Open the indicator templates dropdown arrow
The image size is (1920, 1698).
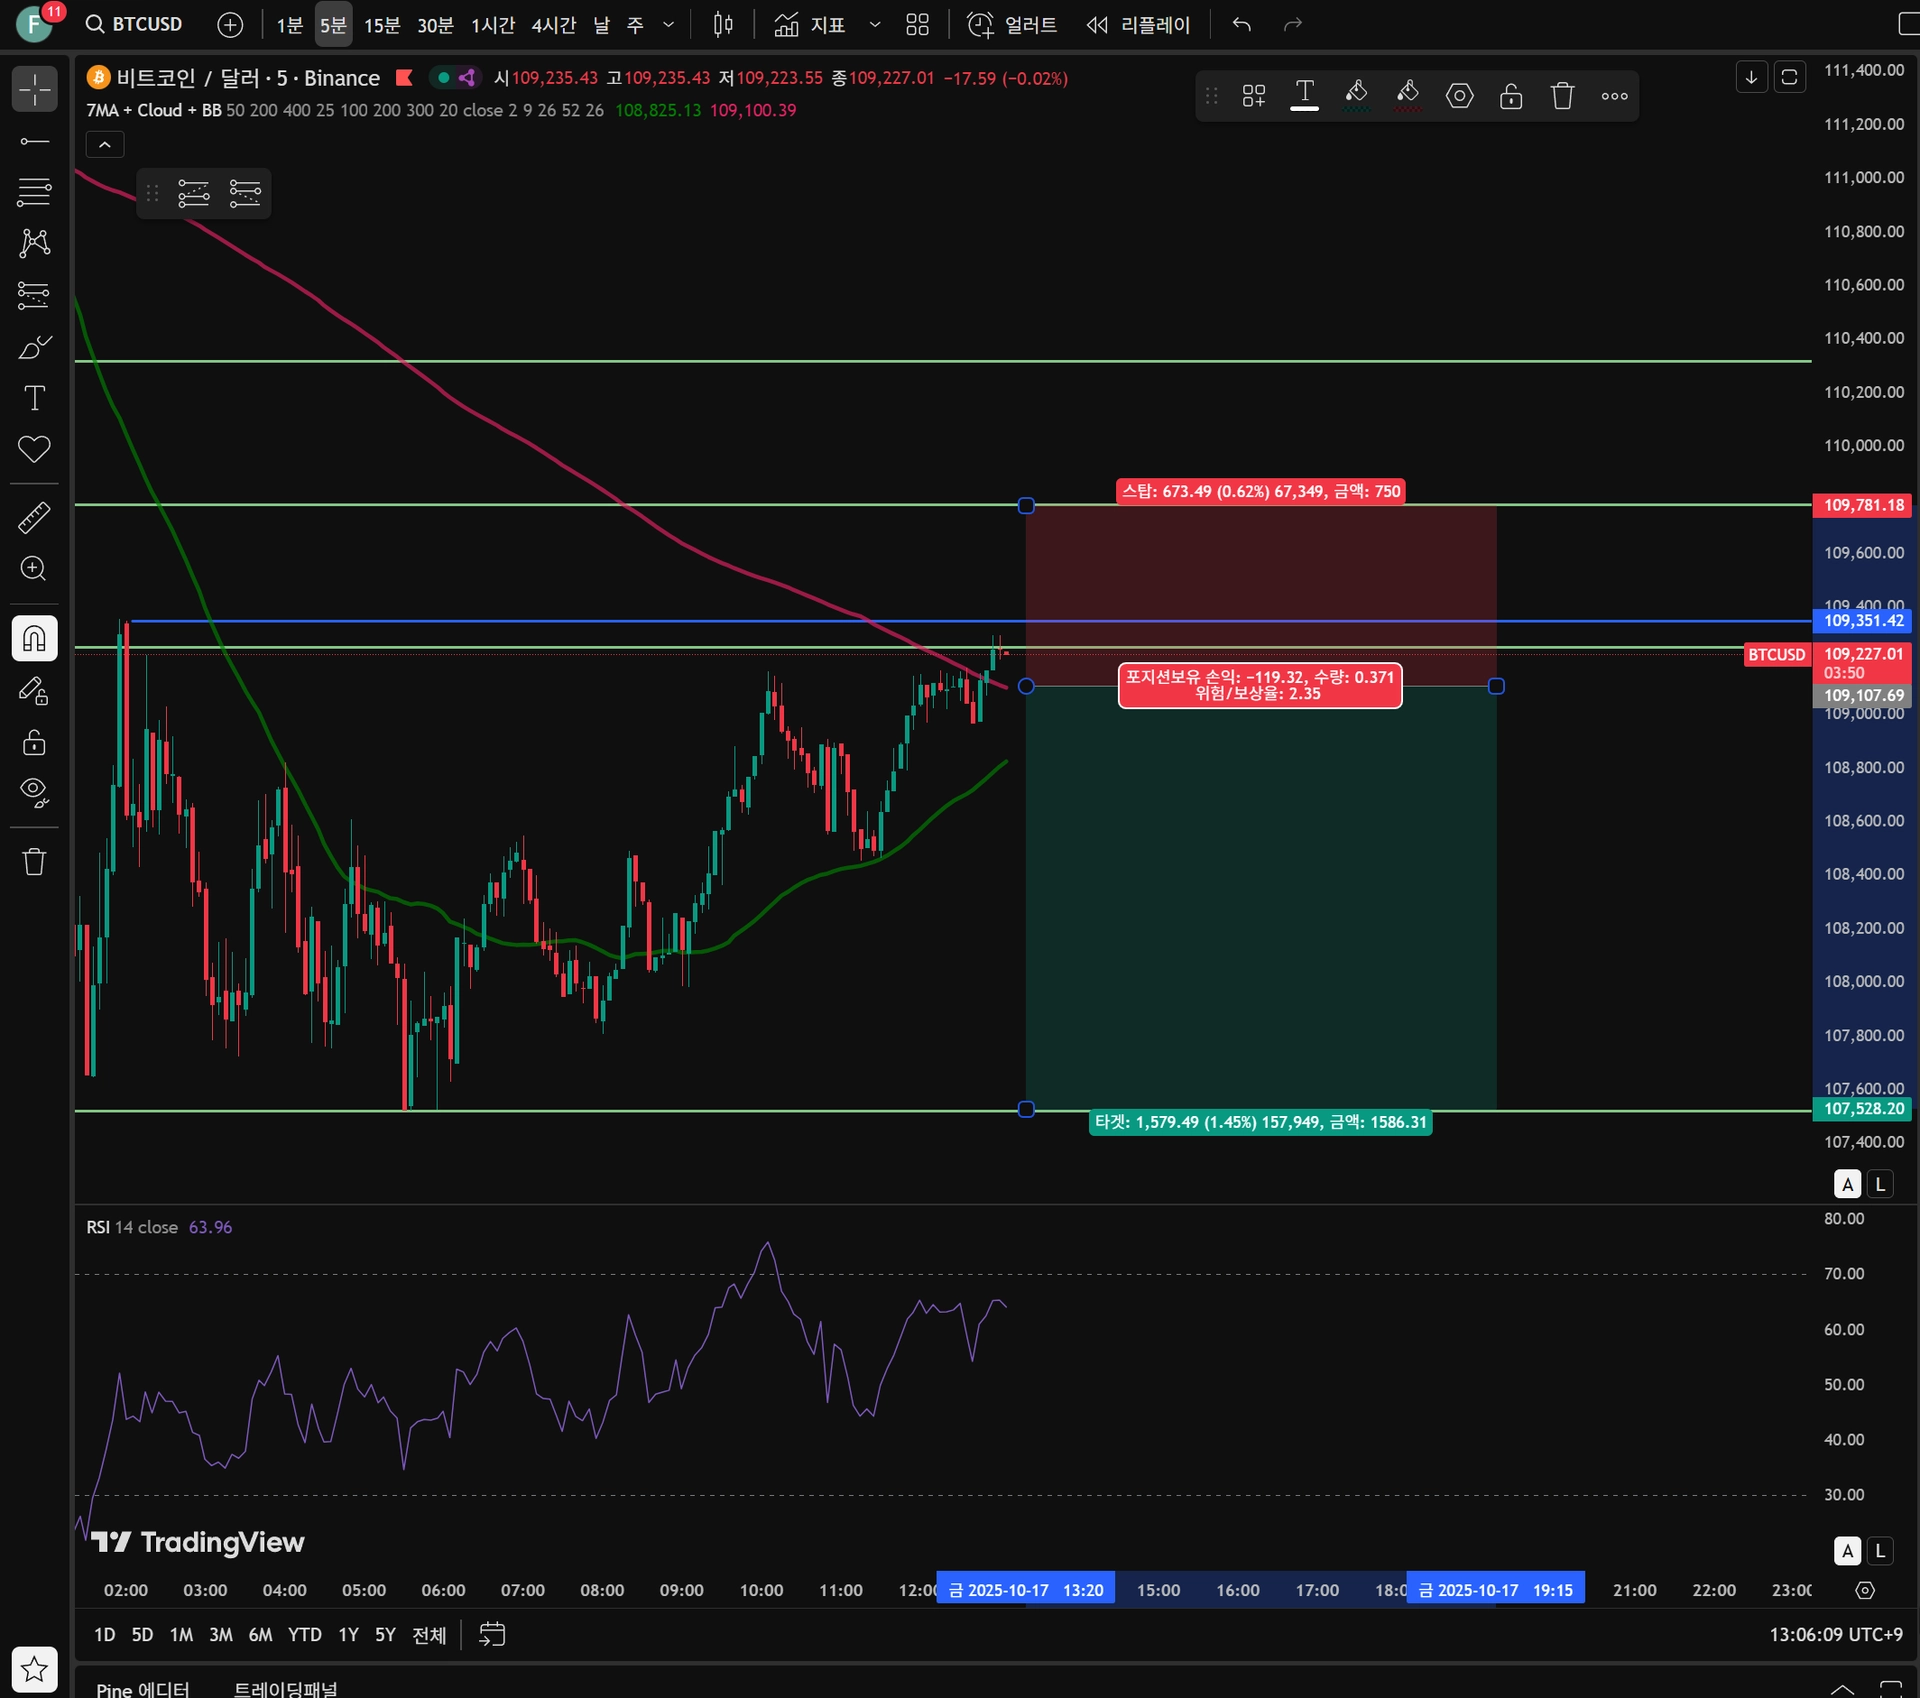pyautogui.click(x=875, y=25)
